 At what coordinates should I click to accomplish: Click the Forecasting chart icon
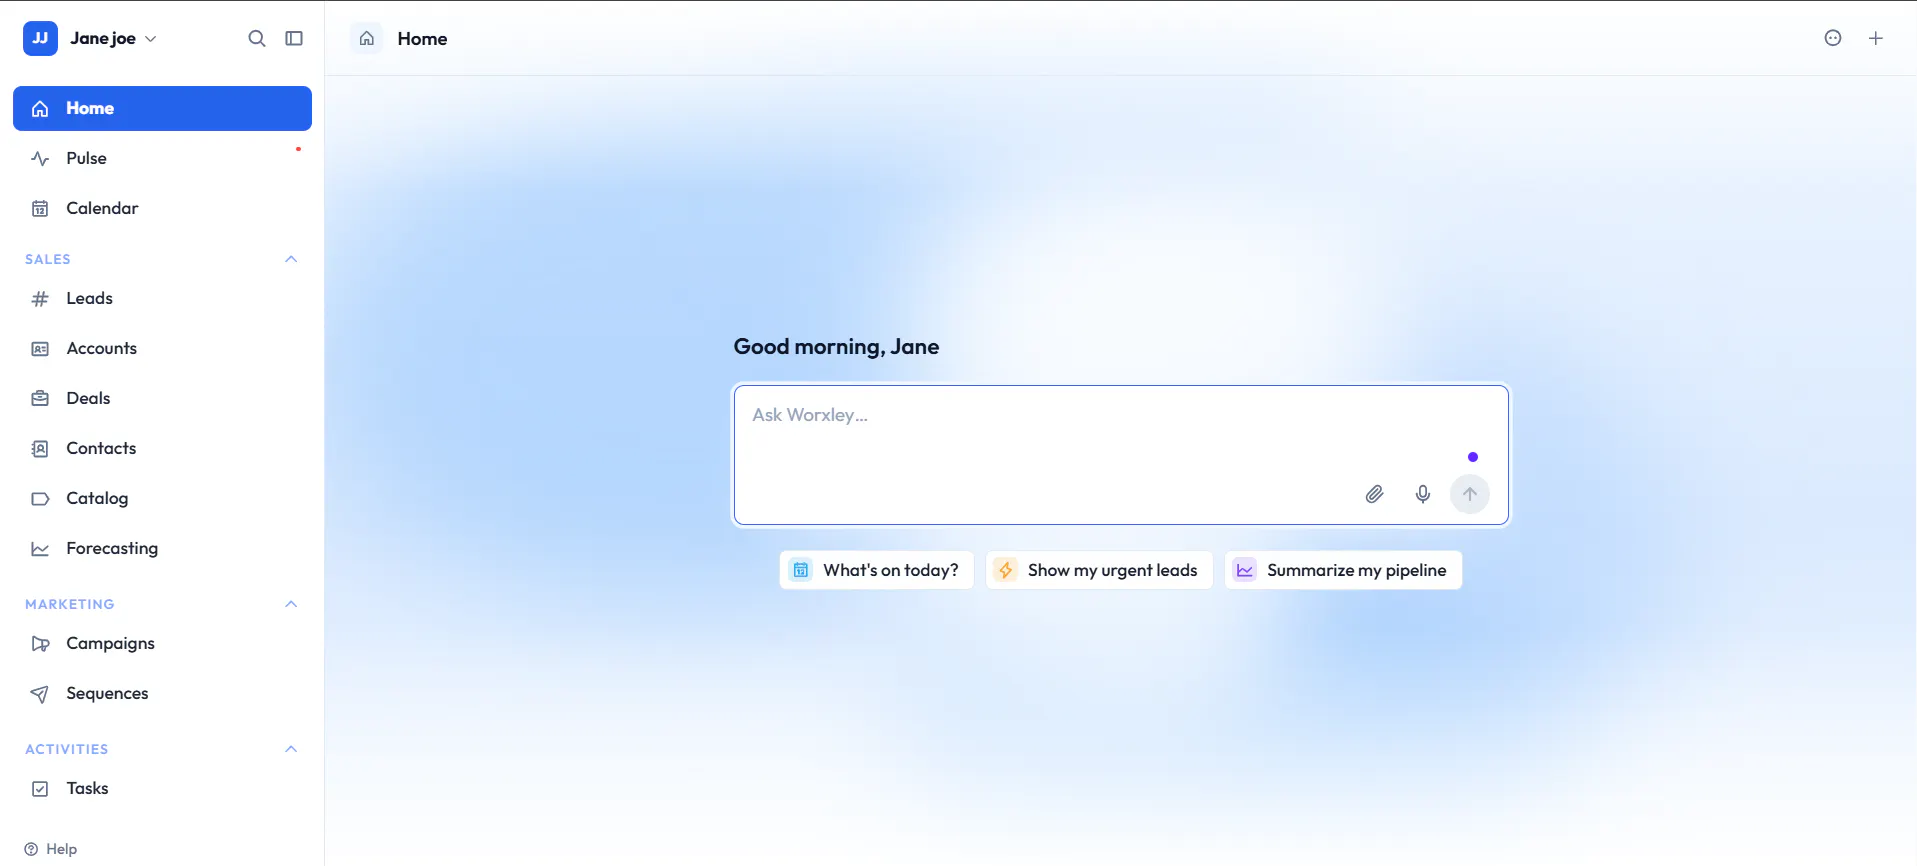[40, 548]
